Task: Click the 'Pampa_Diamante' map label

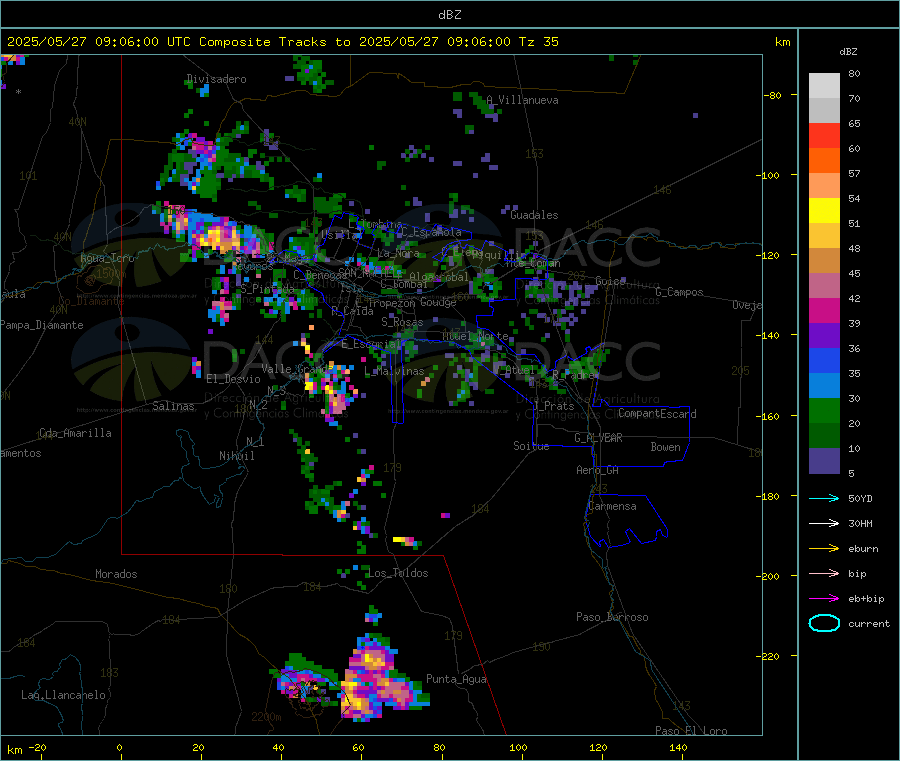Action: coord(41,325)
